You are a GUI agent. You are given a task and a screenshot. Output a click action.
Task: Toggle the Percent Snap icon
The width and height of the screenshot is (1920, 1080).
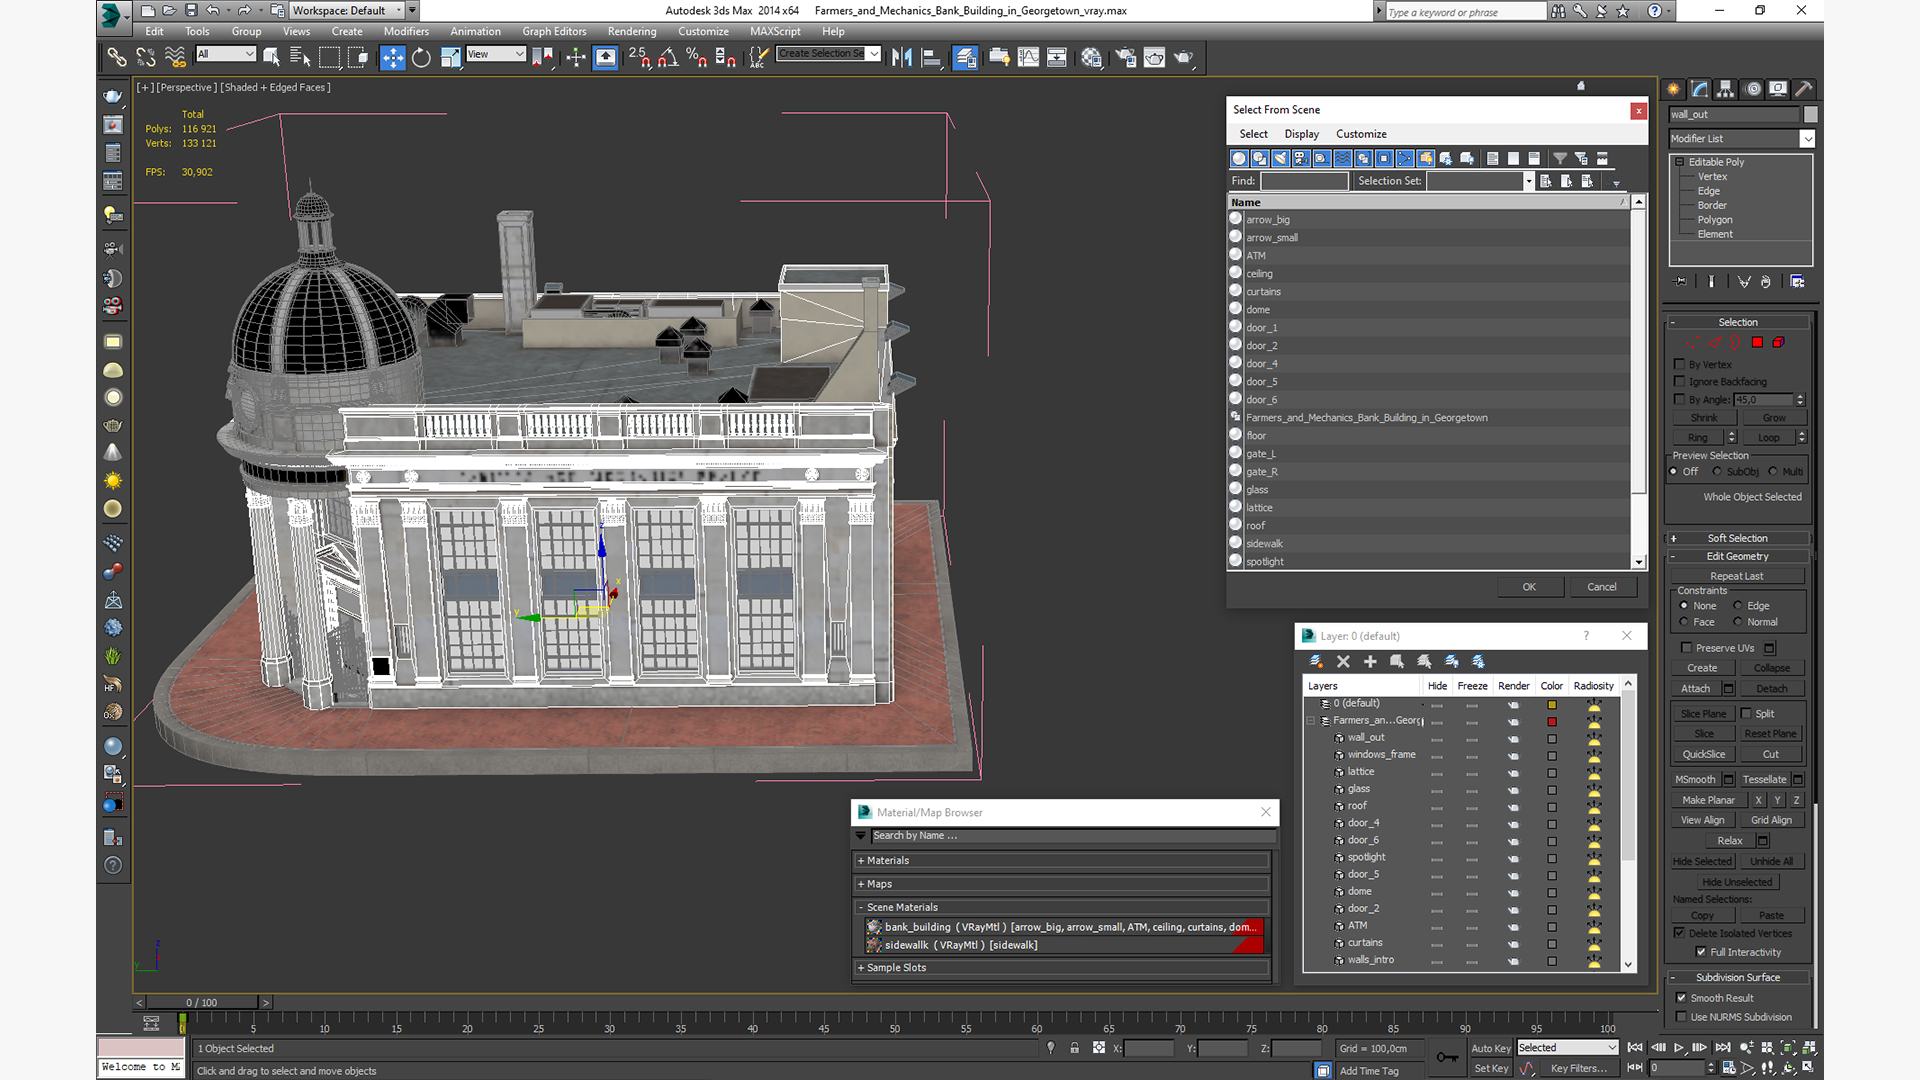click(x=696, y=57)
